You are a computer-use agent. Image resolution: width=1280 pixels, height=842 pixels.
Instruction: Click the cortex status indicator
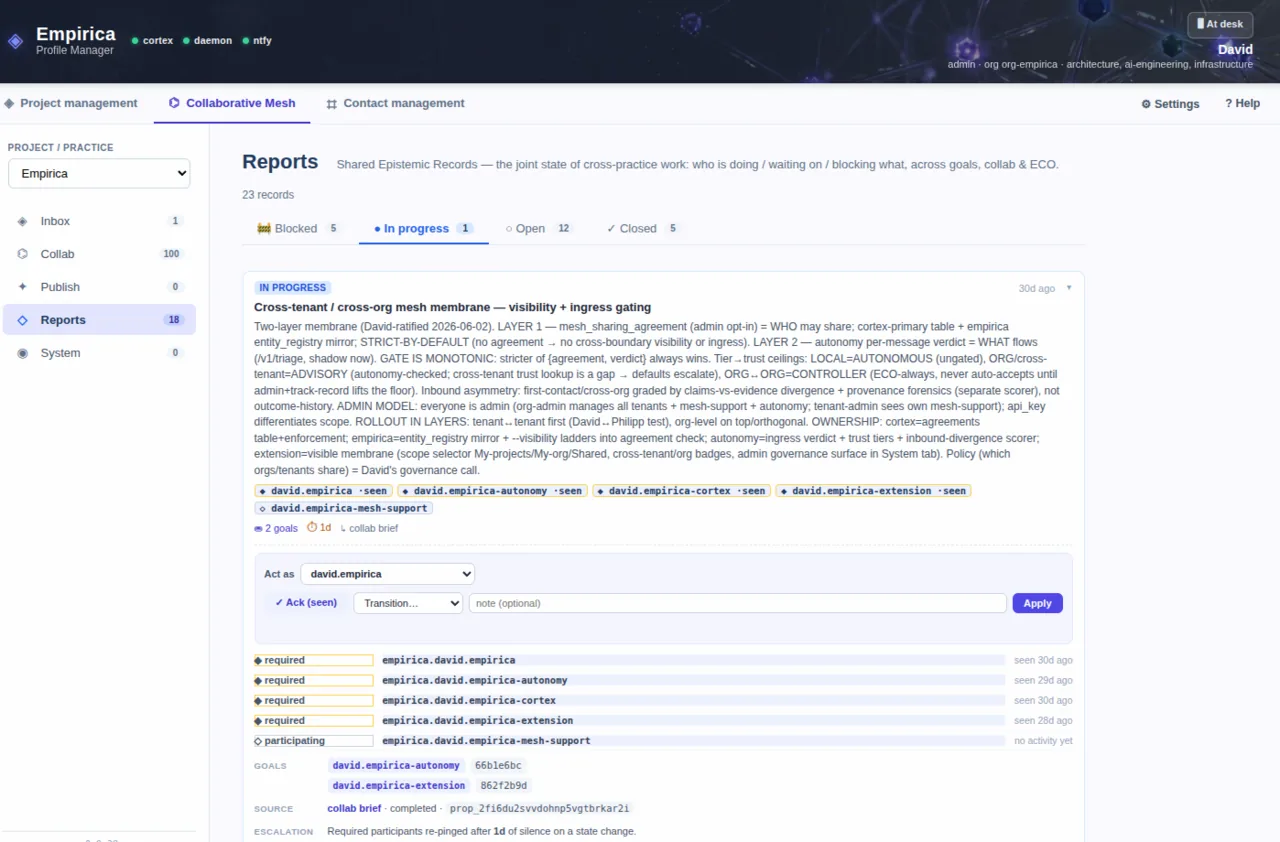152,41
